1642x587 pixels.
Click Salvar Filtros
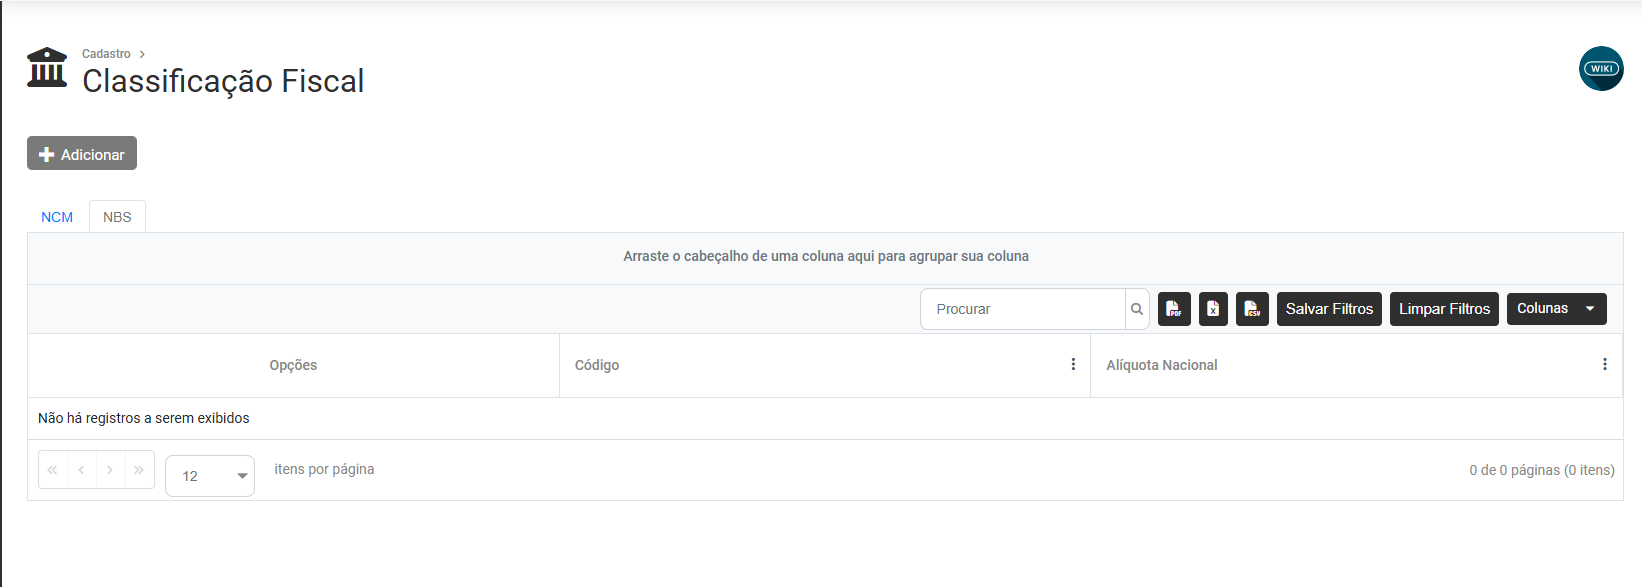(x=1329, y=309)
